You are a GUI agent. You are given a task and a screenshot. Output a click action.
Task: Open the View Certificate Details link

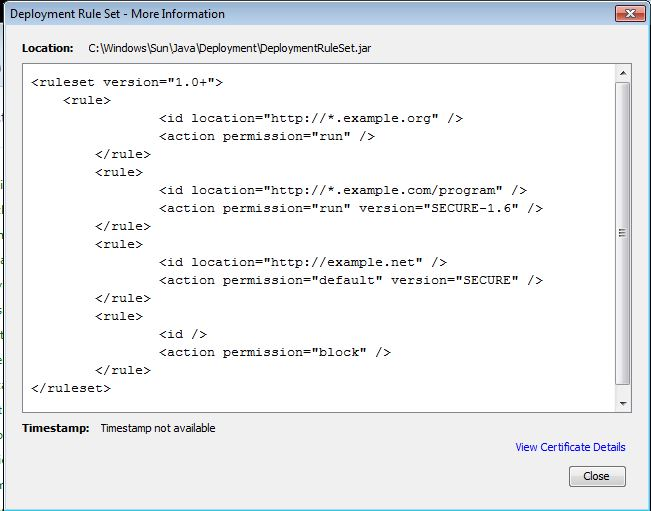tap(570, 447)
